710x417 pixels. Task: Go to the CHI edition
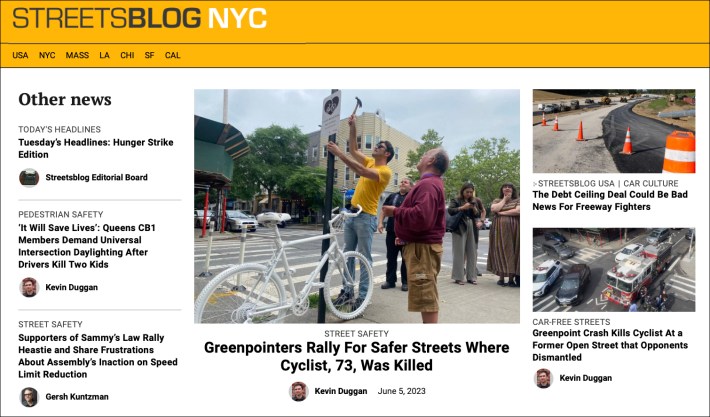(127, 55)
